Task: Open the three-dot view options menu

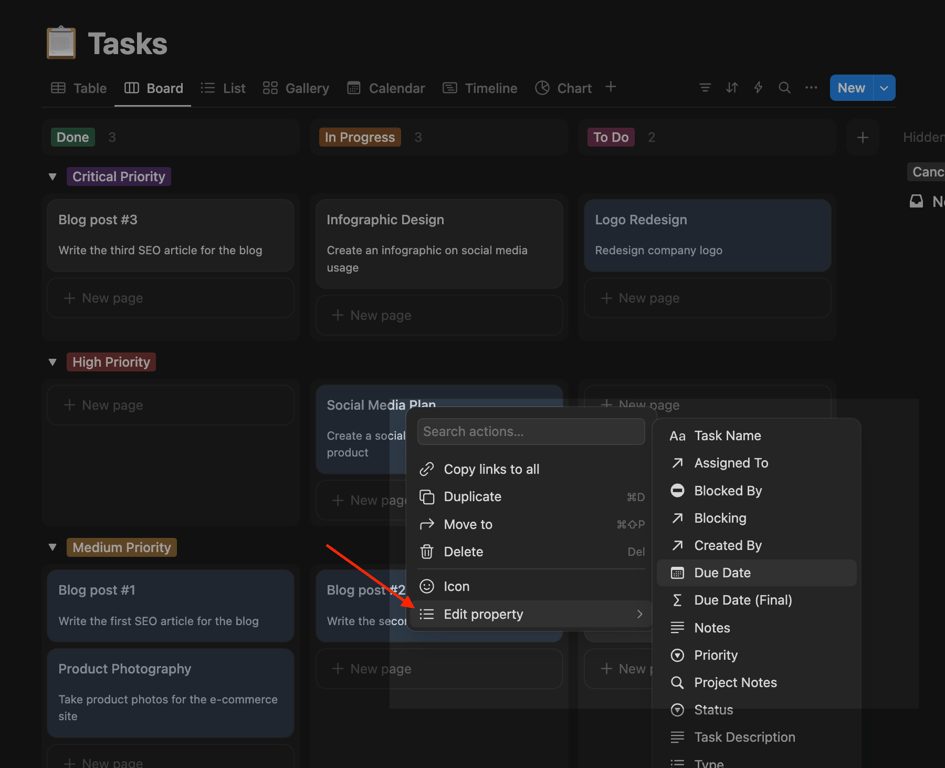Action: [x=811, y=88]
